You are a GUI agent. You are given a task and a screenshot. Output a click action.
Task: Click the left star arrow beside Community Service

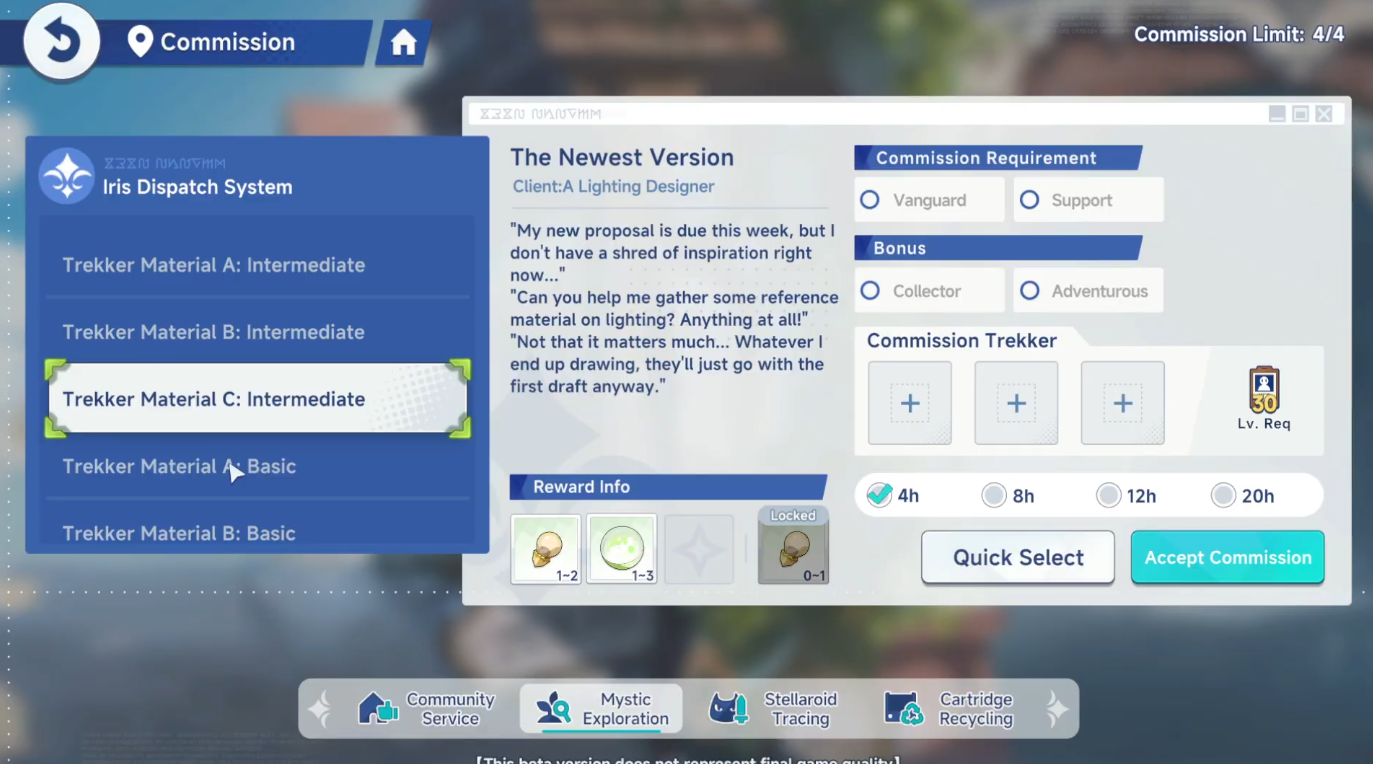[x=320, y=709]
